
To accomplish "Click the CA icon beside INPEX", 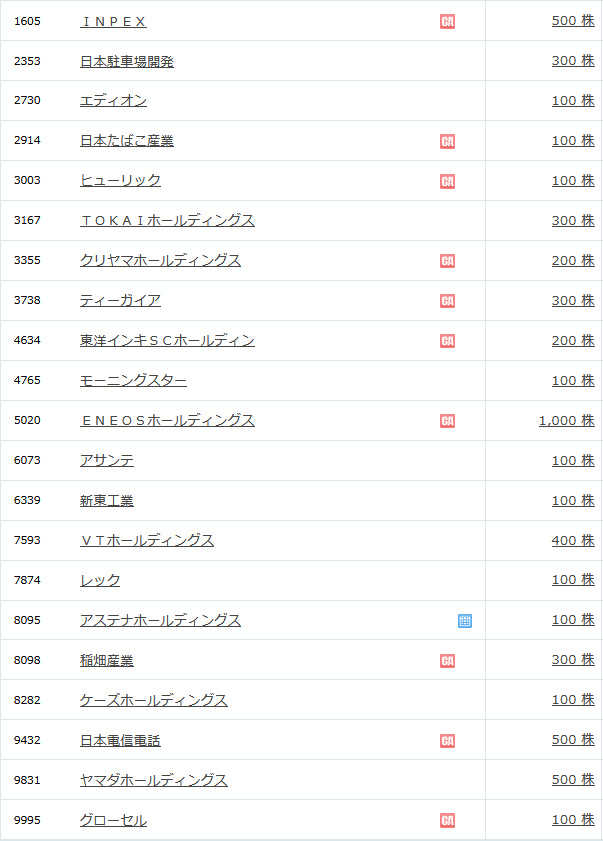I will click(x=447, y=21).
